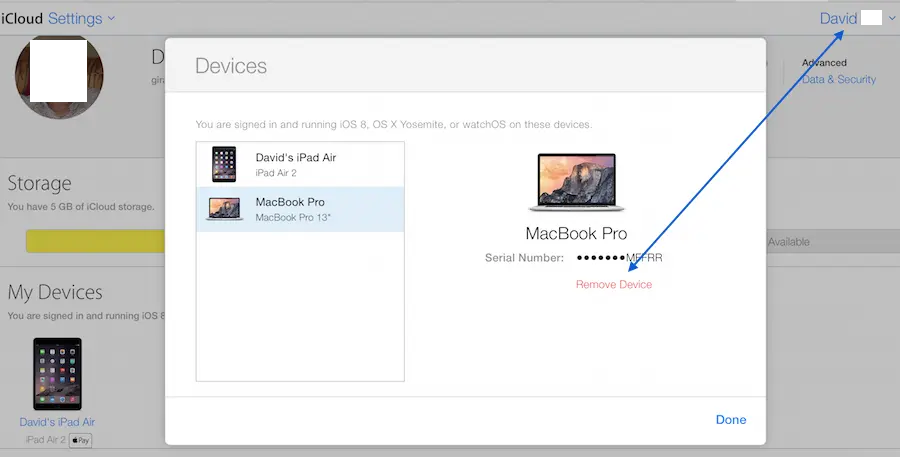Click the My Devices heading
Screen dimensions: 900x457
tap(55, 292)
